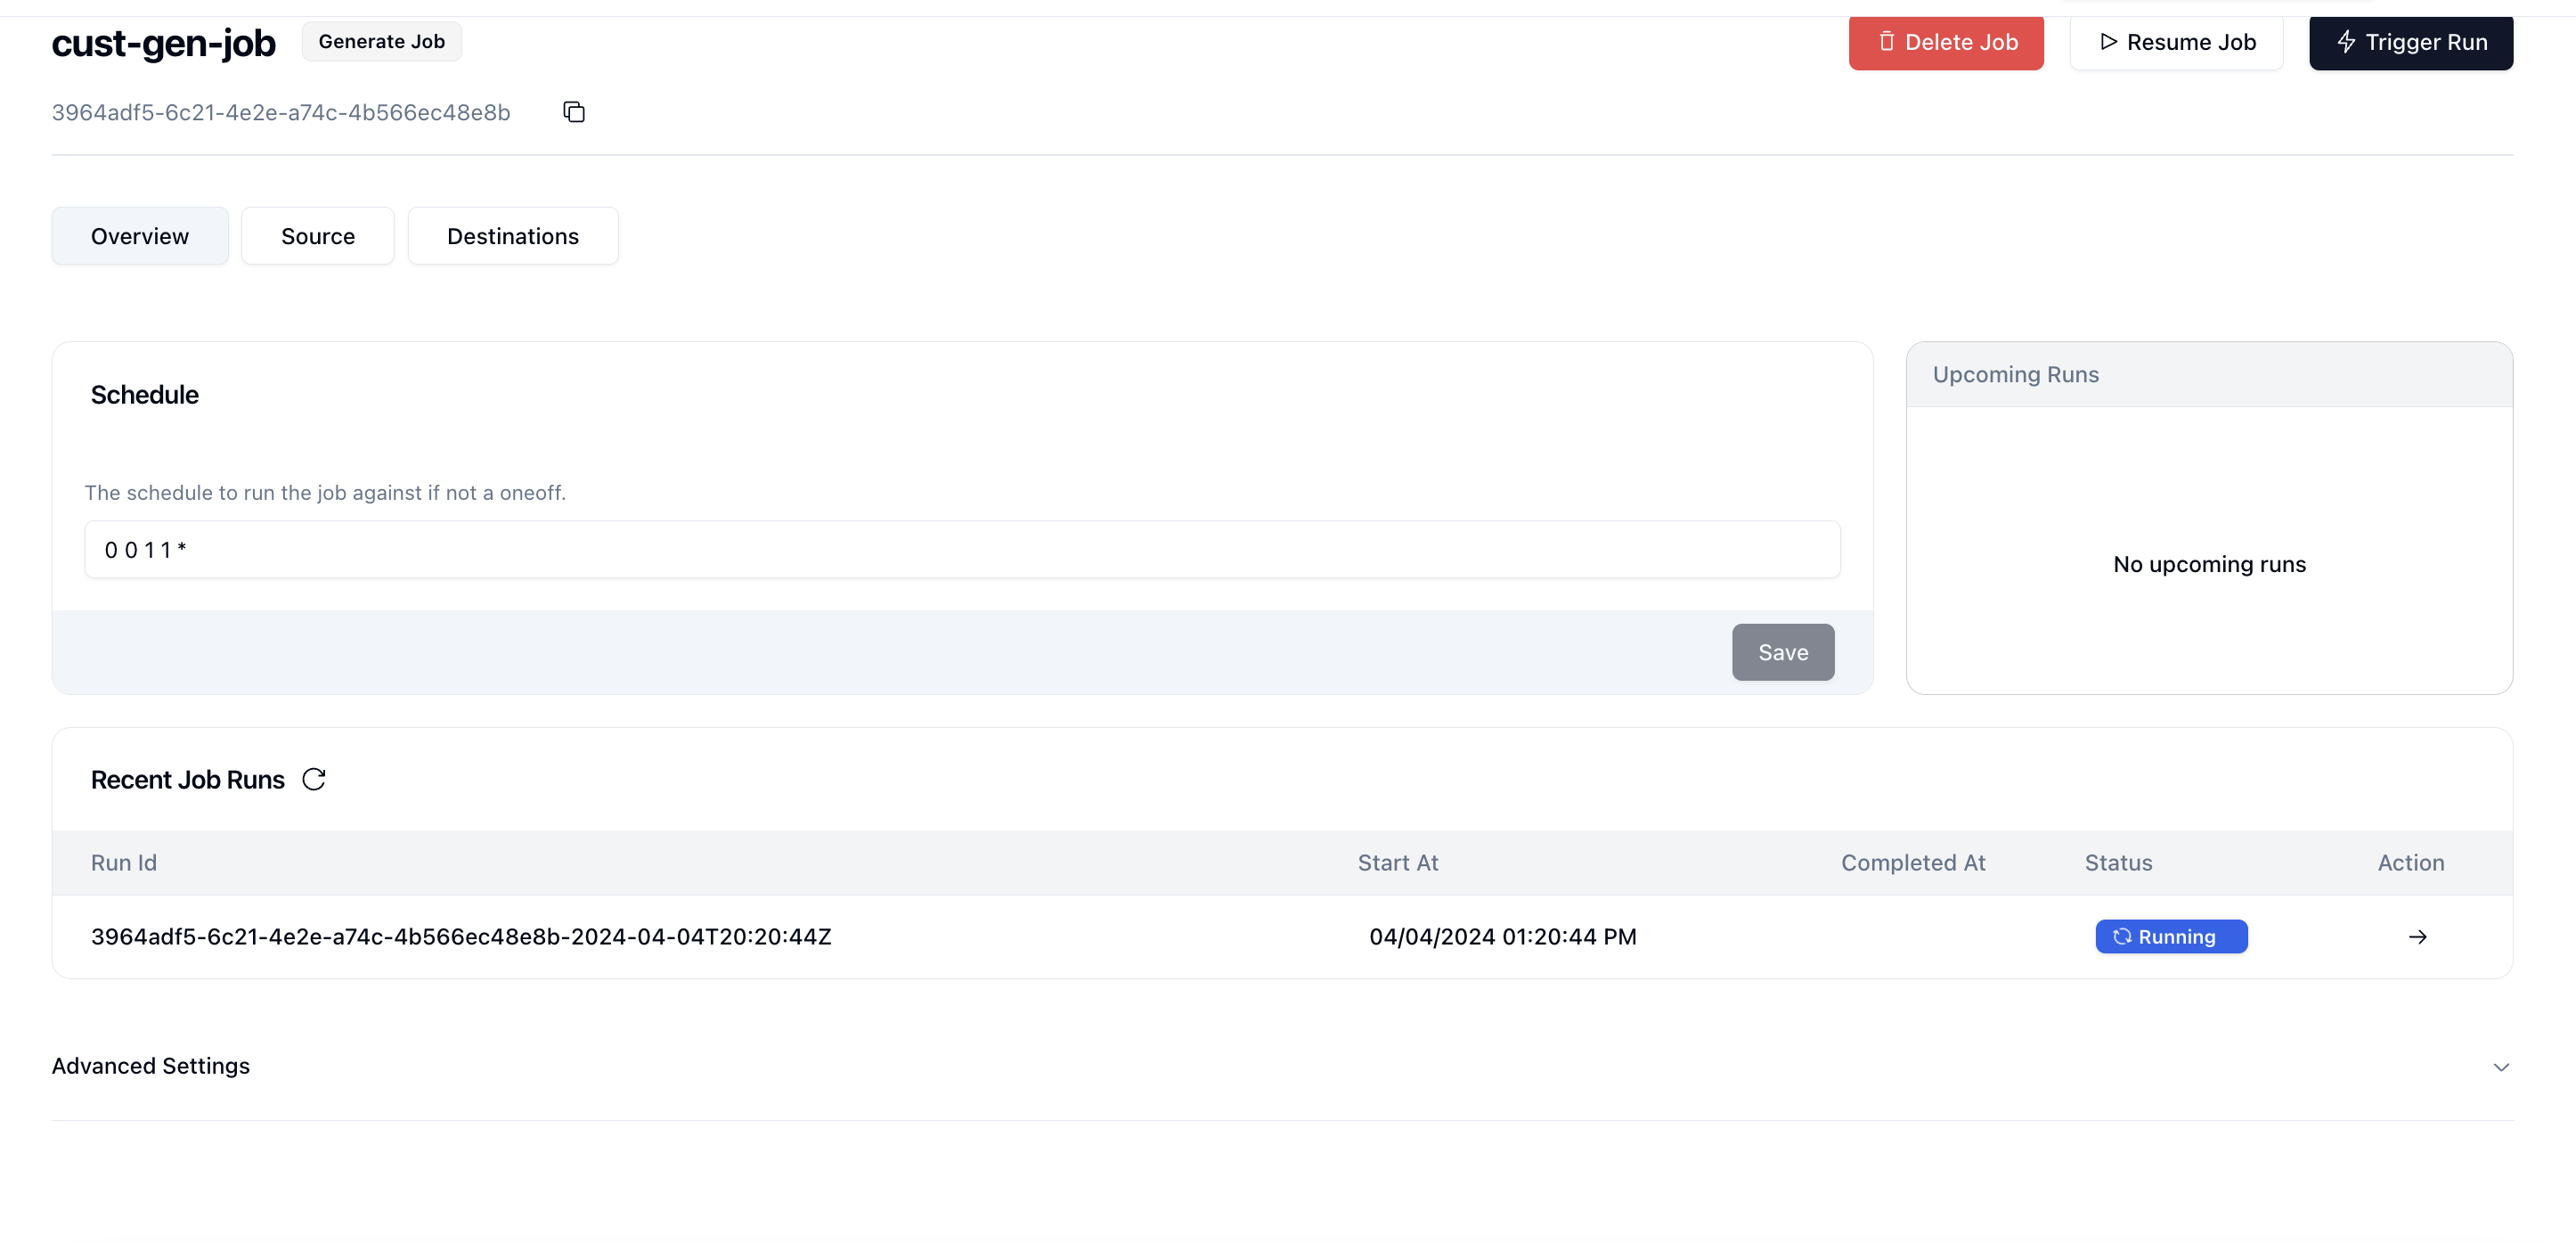Click the Running status badge
The width and height of the screenshot is (2576, 1243).
(x=2171, y=937)
